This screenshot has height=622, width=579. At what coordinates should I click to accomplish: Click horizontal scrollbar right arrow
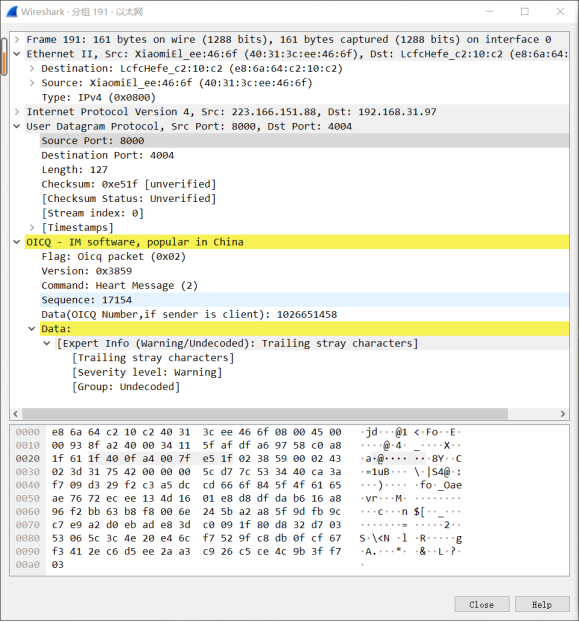(563, 414)
